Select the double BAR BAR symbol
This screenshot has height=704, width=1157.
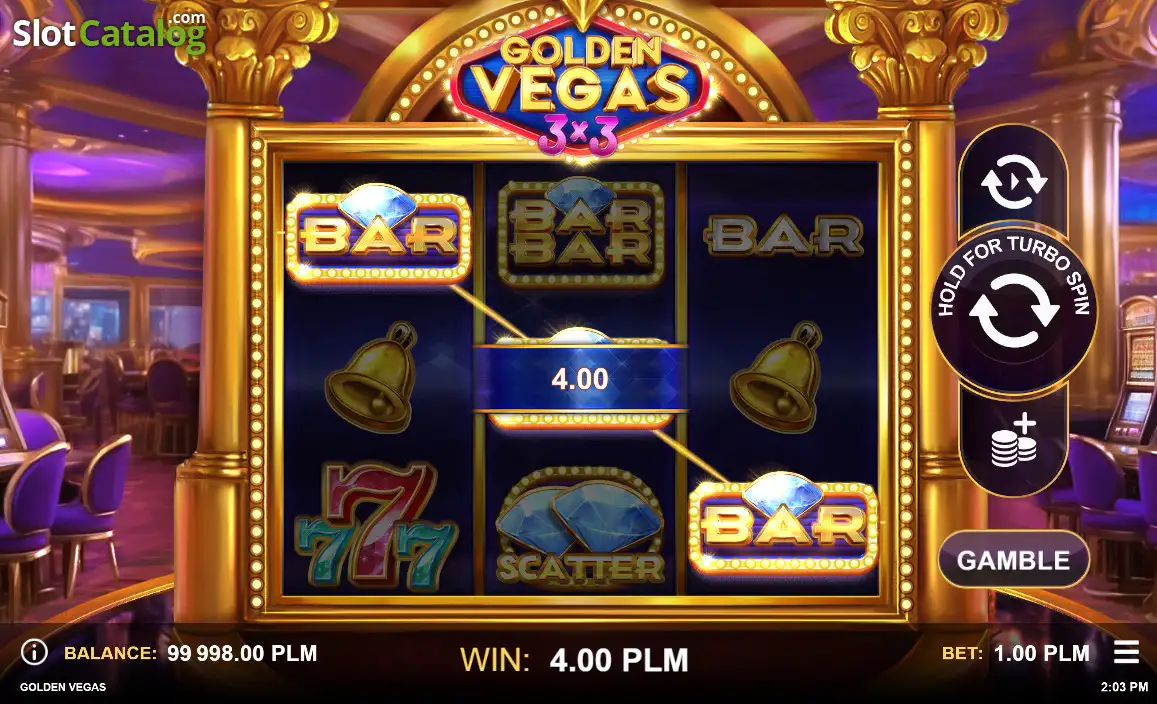pos(581,232)
